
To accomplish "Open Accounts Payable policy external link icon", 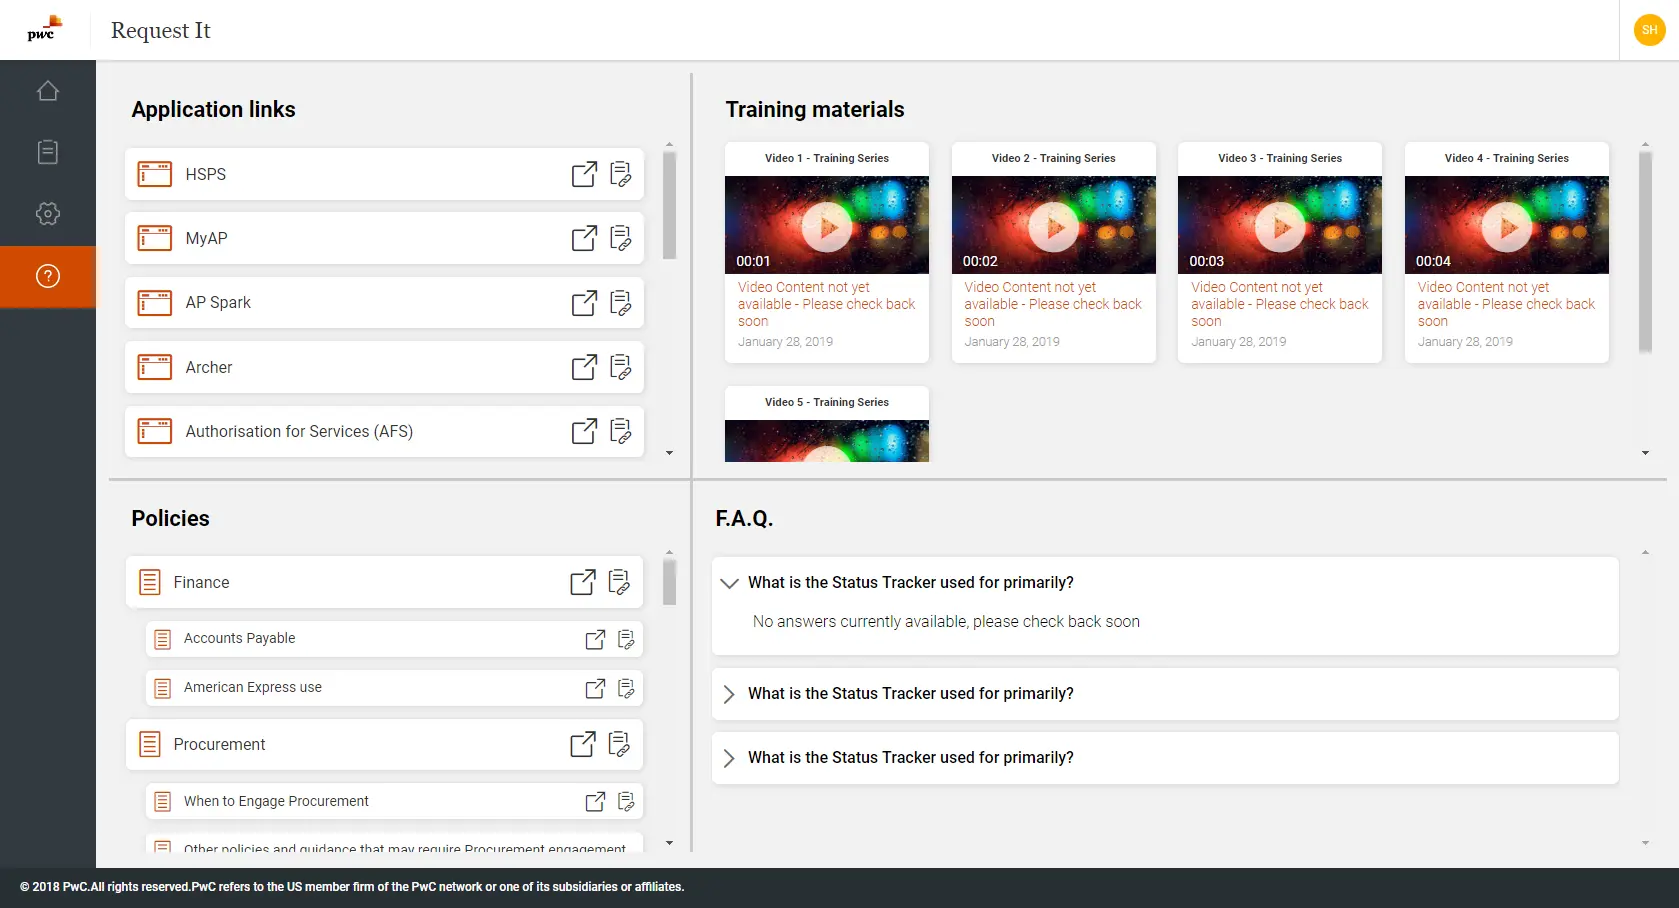I will pyautogui.click(x=595, y=639).
